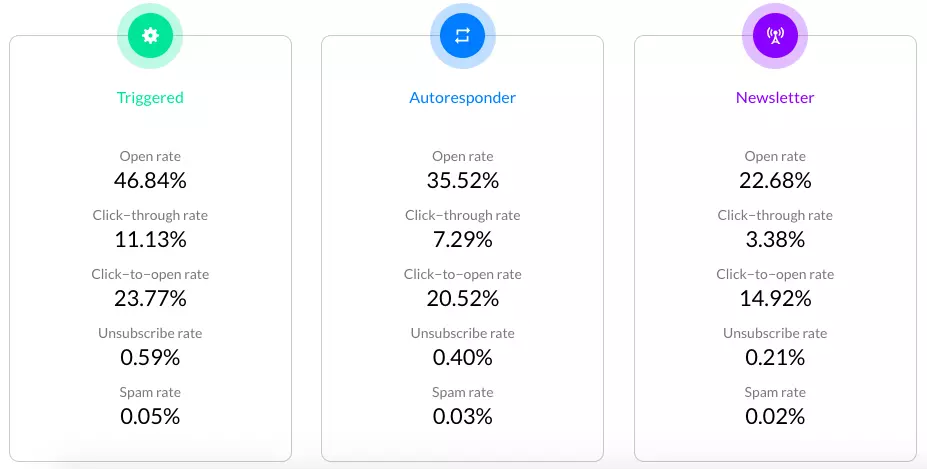The height and width of the screenshot is (469, 927).
Task: Open the Autoresponder heading link
Action: point(462,98)
